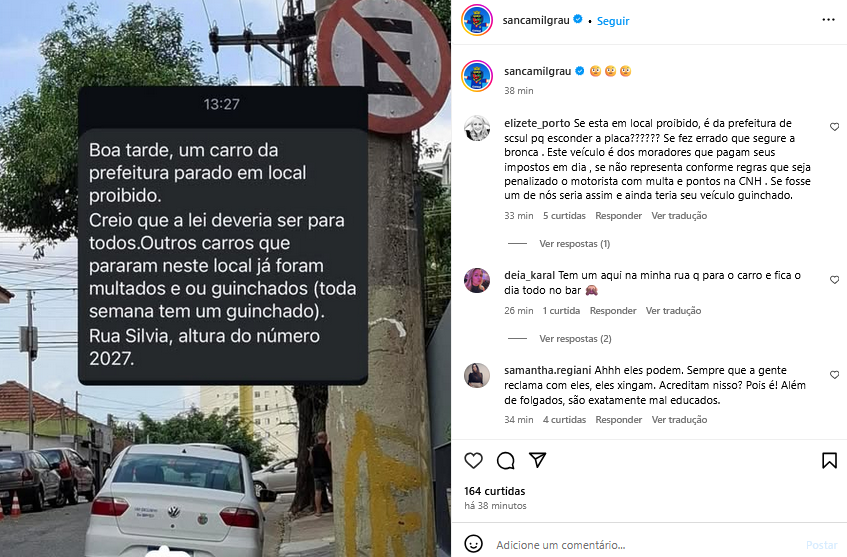This screenshot has width=847, height=557.
Task: Save post with the bookmark icon
Action: coord(829,460)
